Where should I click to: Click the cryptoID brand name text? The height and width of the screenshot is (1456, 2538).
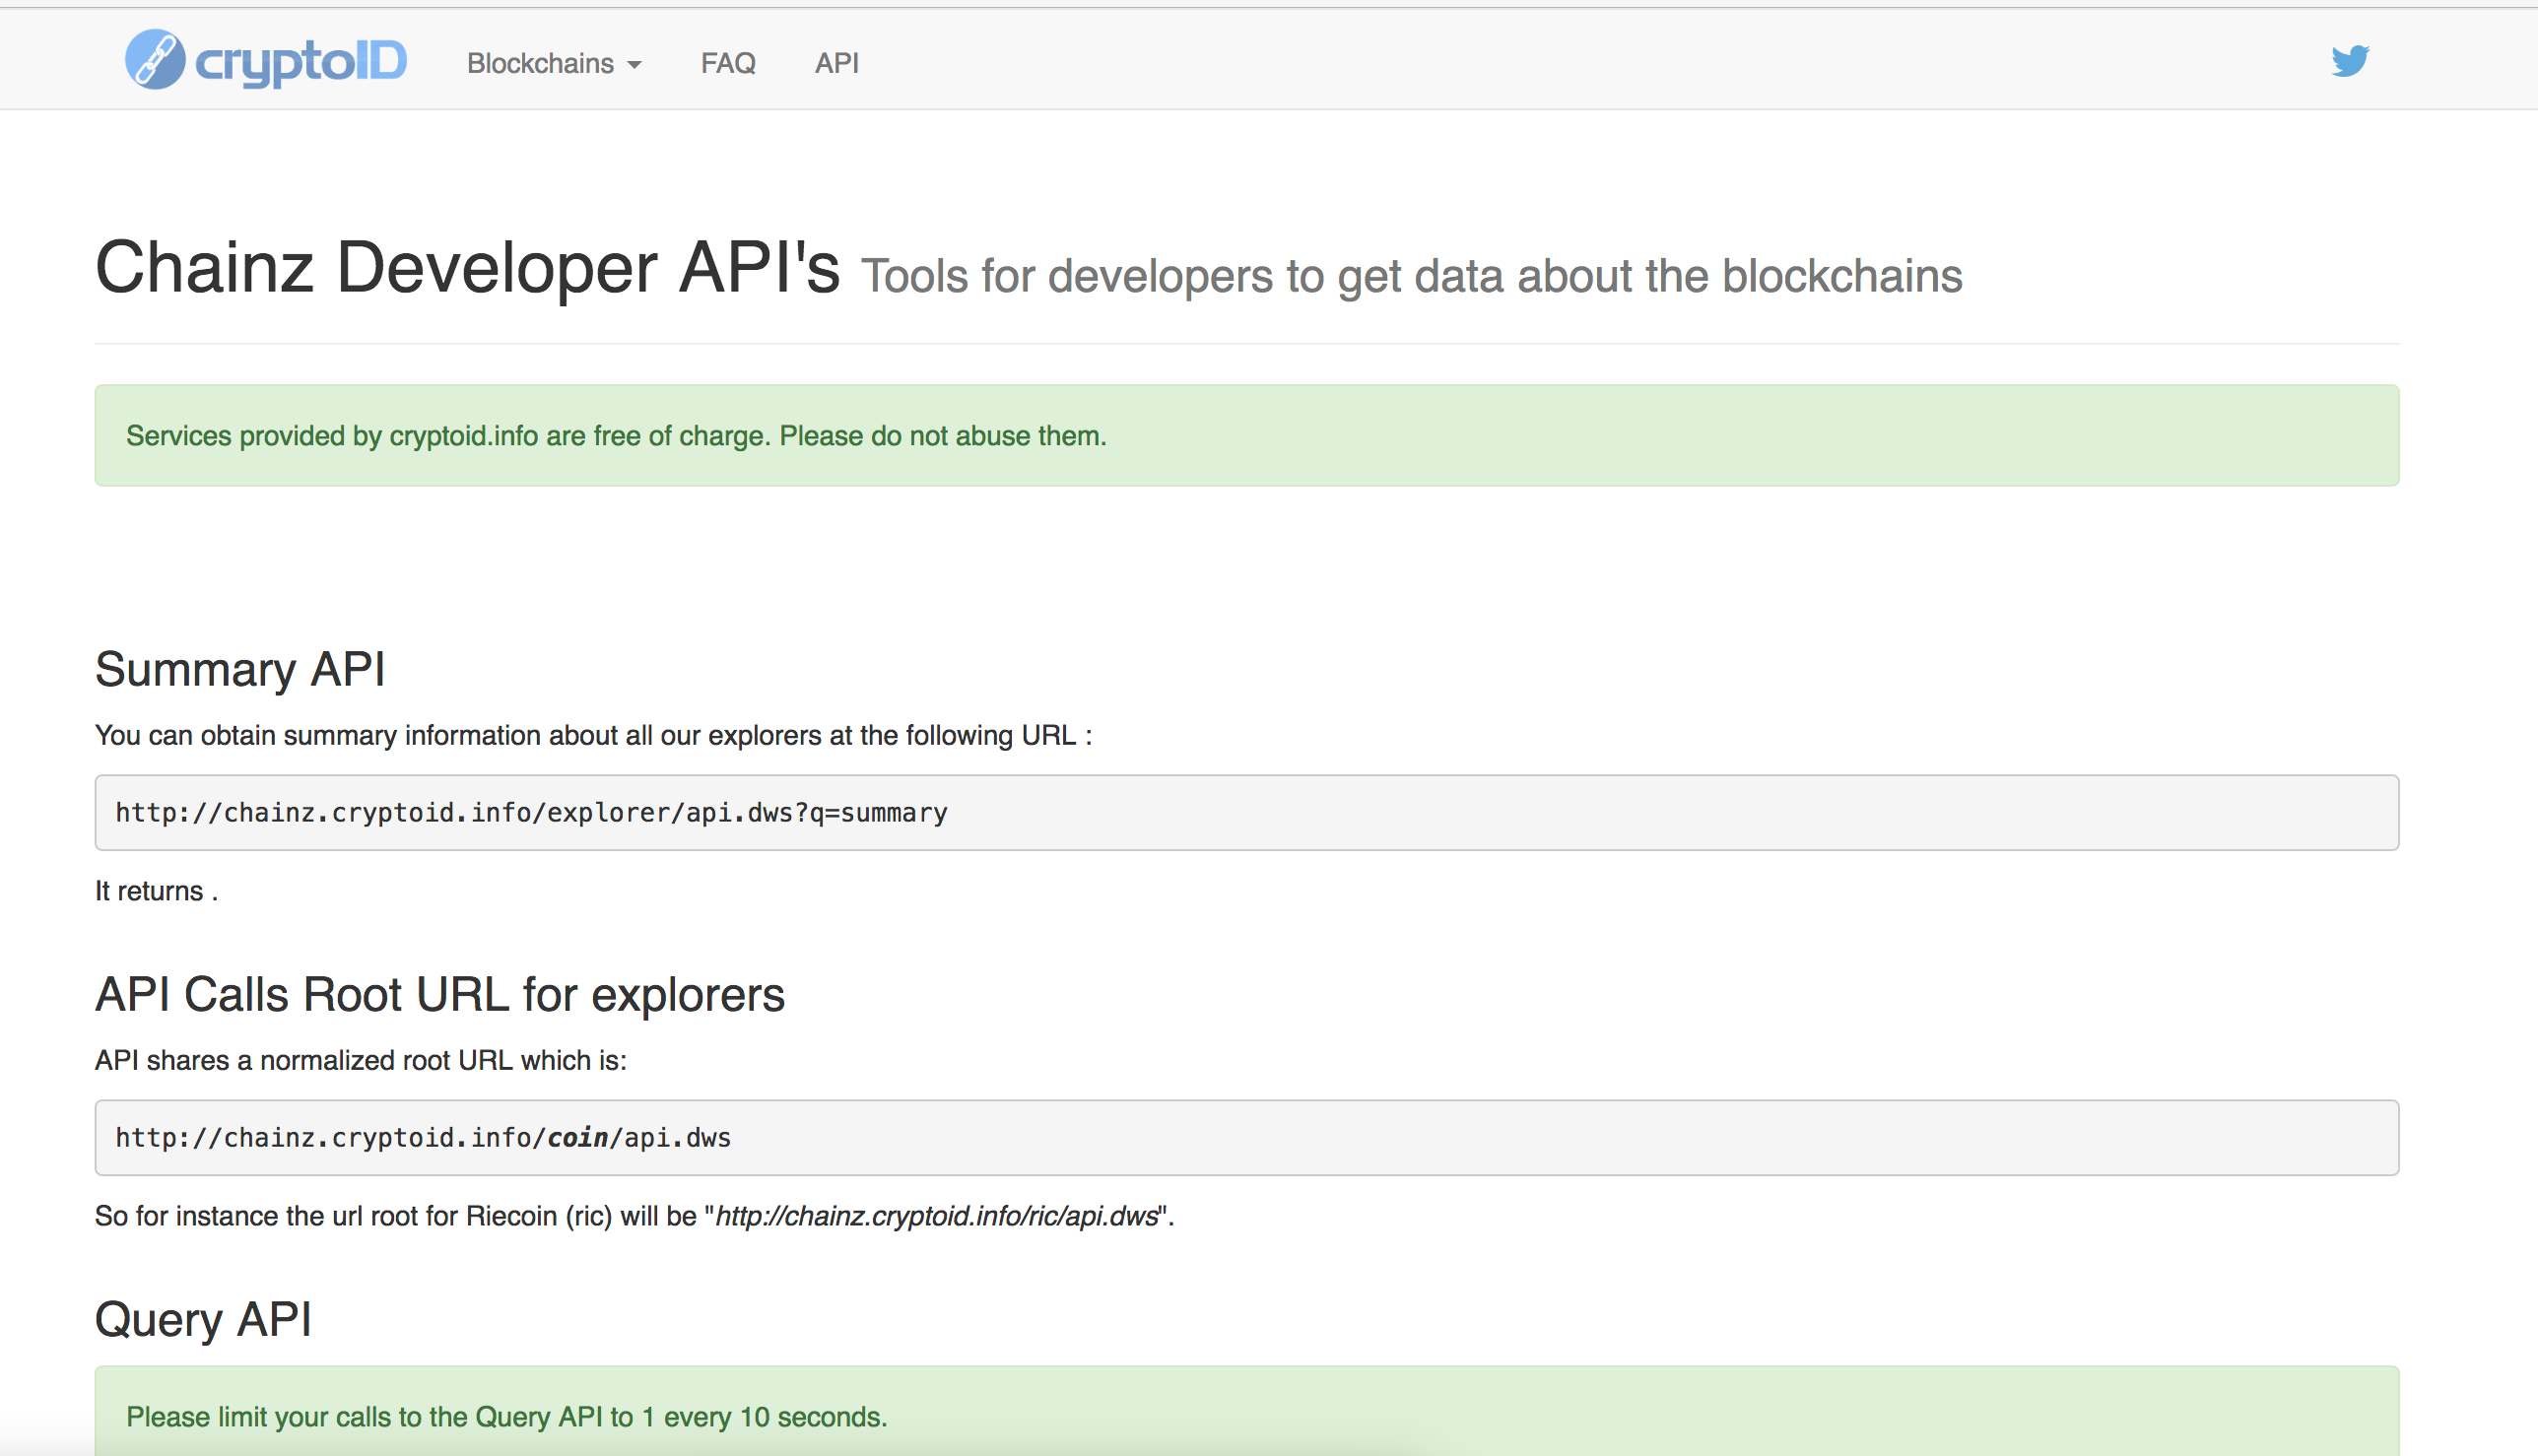point(301,62)
